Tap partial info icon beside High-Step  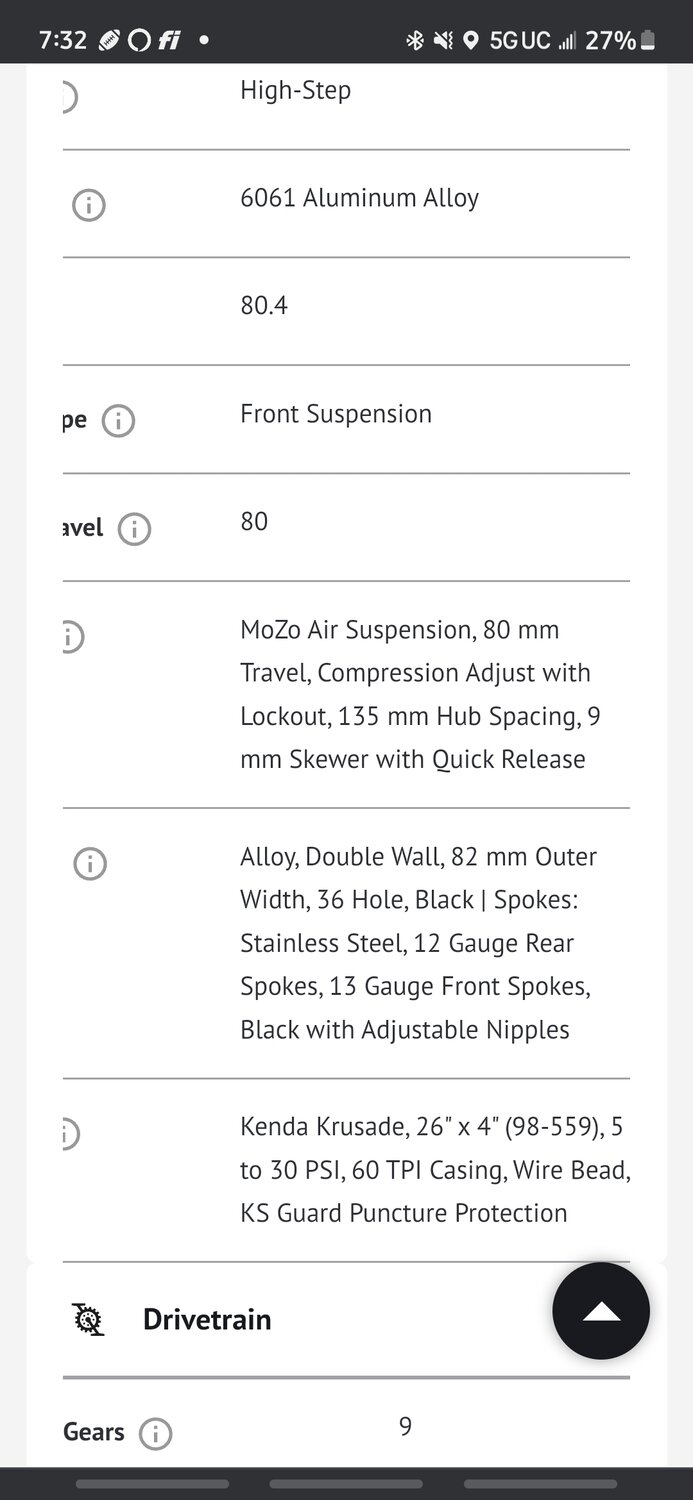tap(68, 97)
